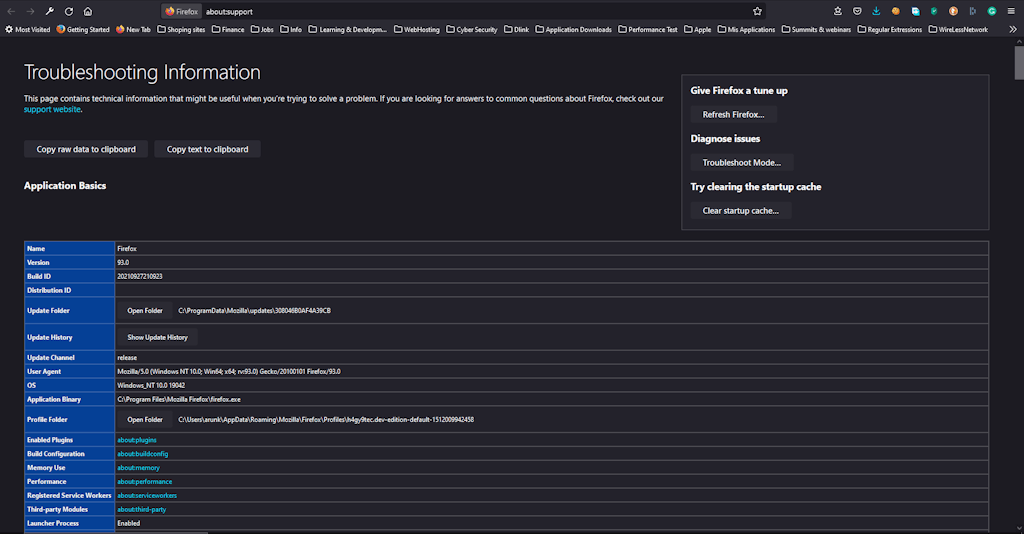This screenshot has height=534, width=1024.
Task: Open the Summits & webinars bookmark folder
Action: (816, 29)
